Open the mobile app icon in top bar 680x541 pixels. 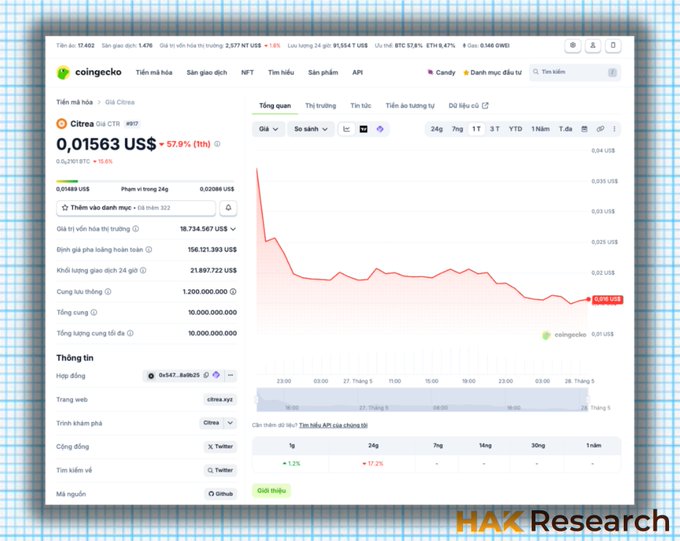click(613, 46)
